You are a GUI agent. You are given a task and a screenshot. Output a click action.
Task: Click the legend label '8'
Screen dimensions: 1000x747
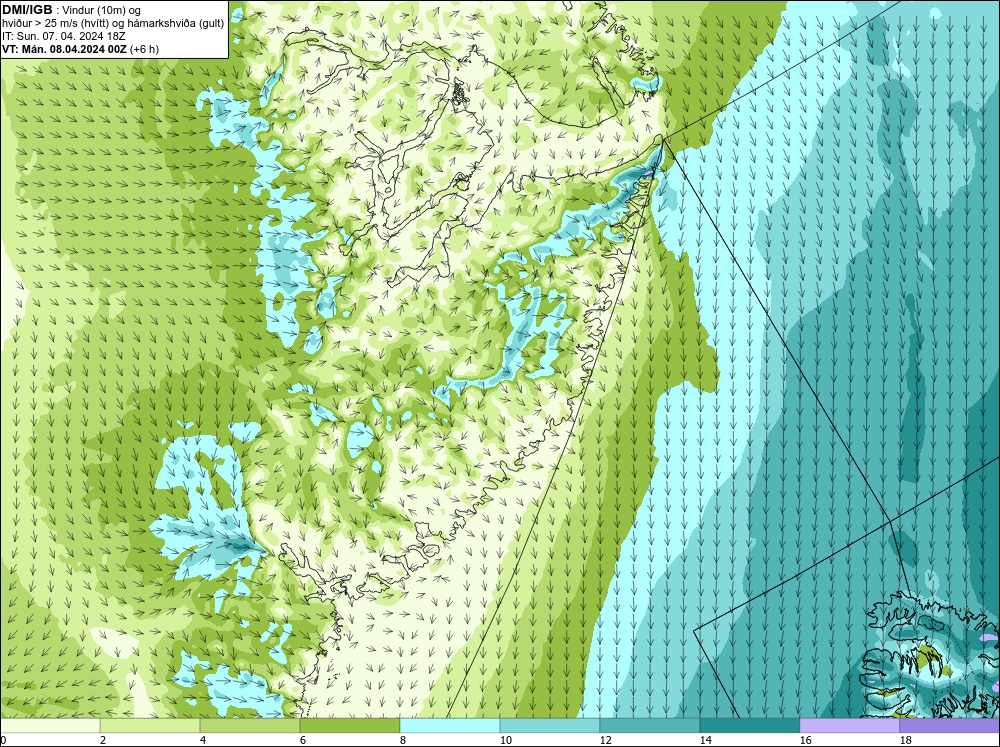click(403, 740)
